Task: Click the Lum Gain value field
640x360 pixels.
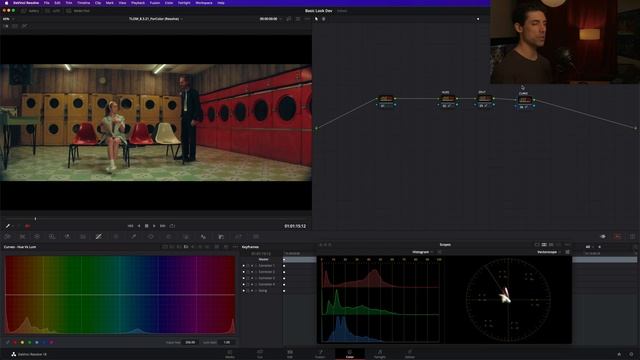Action: pos(227,342)
